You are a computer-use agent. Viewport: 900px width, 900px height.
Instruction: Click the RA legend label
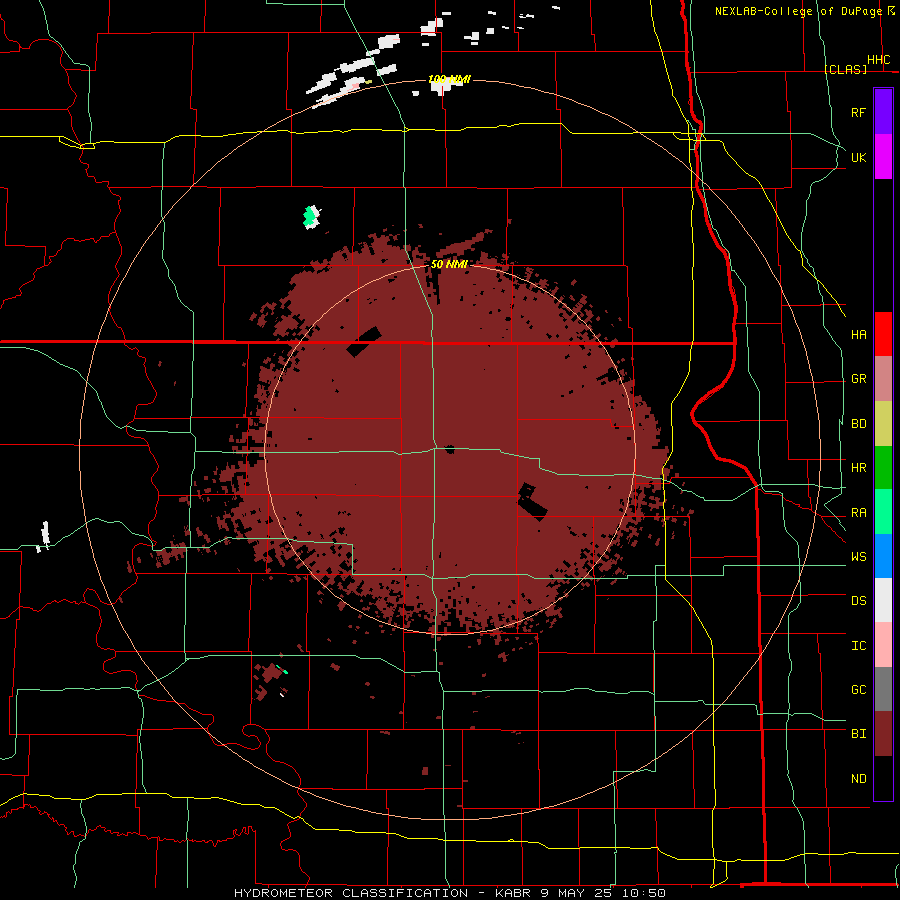pyautogui.click(x=858, y=513)
